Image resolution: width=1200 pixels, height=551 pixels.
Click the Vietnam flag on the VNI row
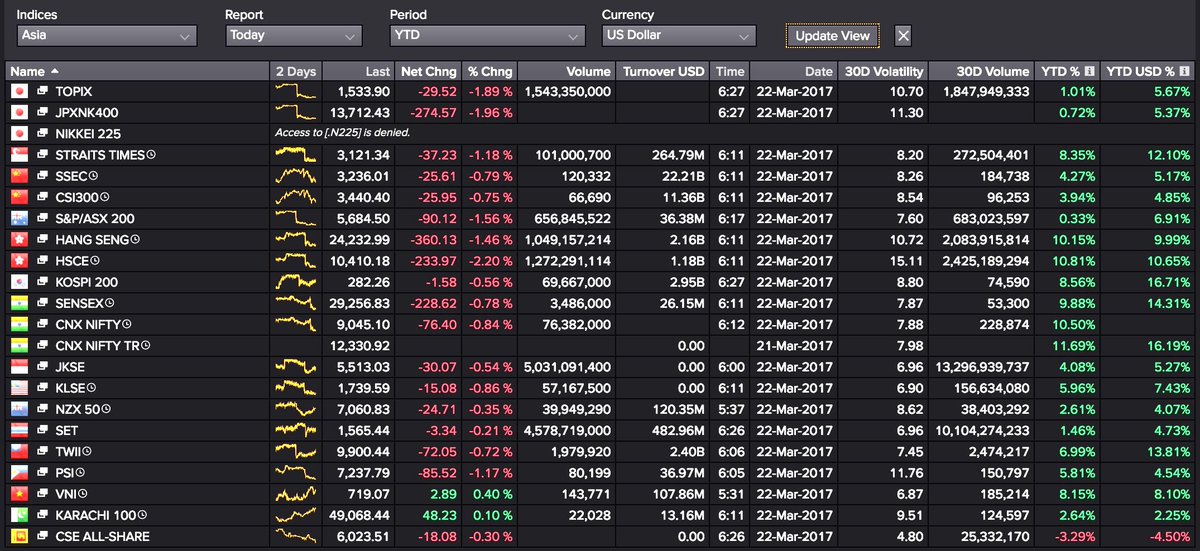pos(18,494)
